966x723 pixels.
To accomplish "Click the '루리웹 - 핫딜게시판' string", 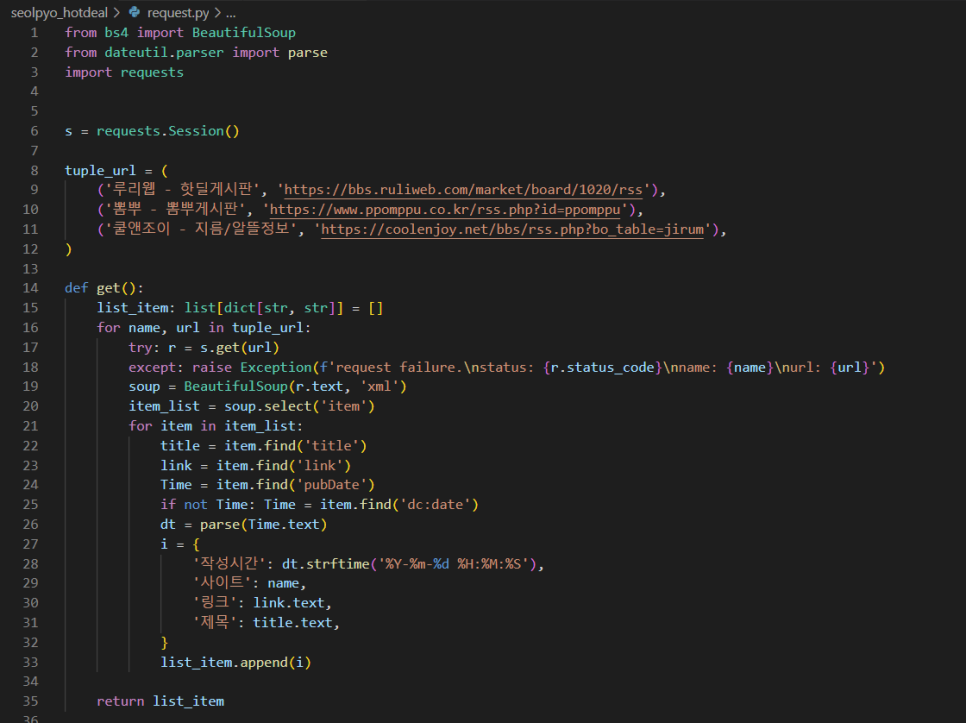I will pyautogui.click(x=183, y=190).
